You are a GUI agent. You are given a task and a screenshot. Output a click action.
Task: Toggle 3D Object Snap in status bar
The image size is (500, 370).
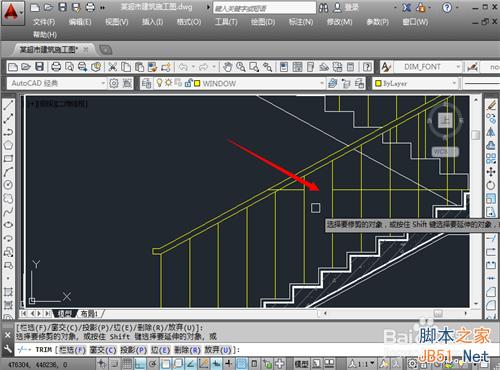[x=178, y=364]
